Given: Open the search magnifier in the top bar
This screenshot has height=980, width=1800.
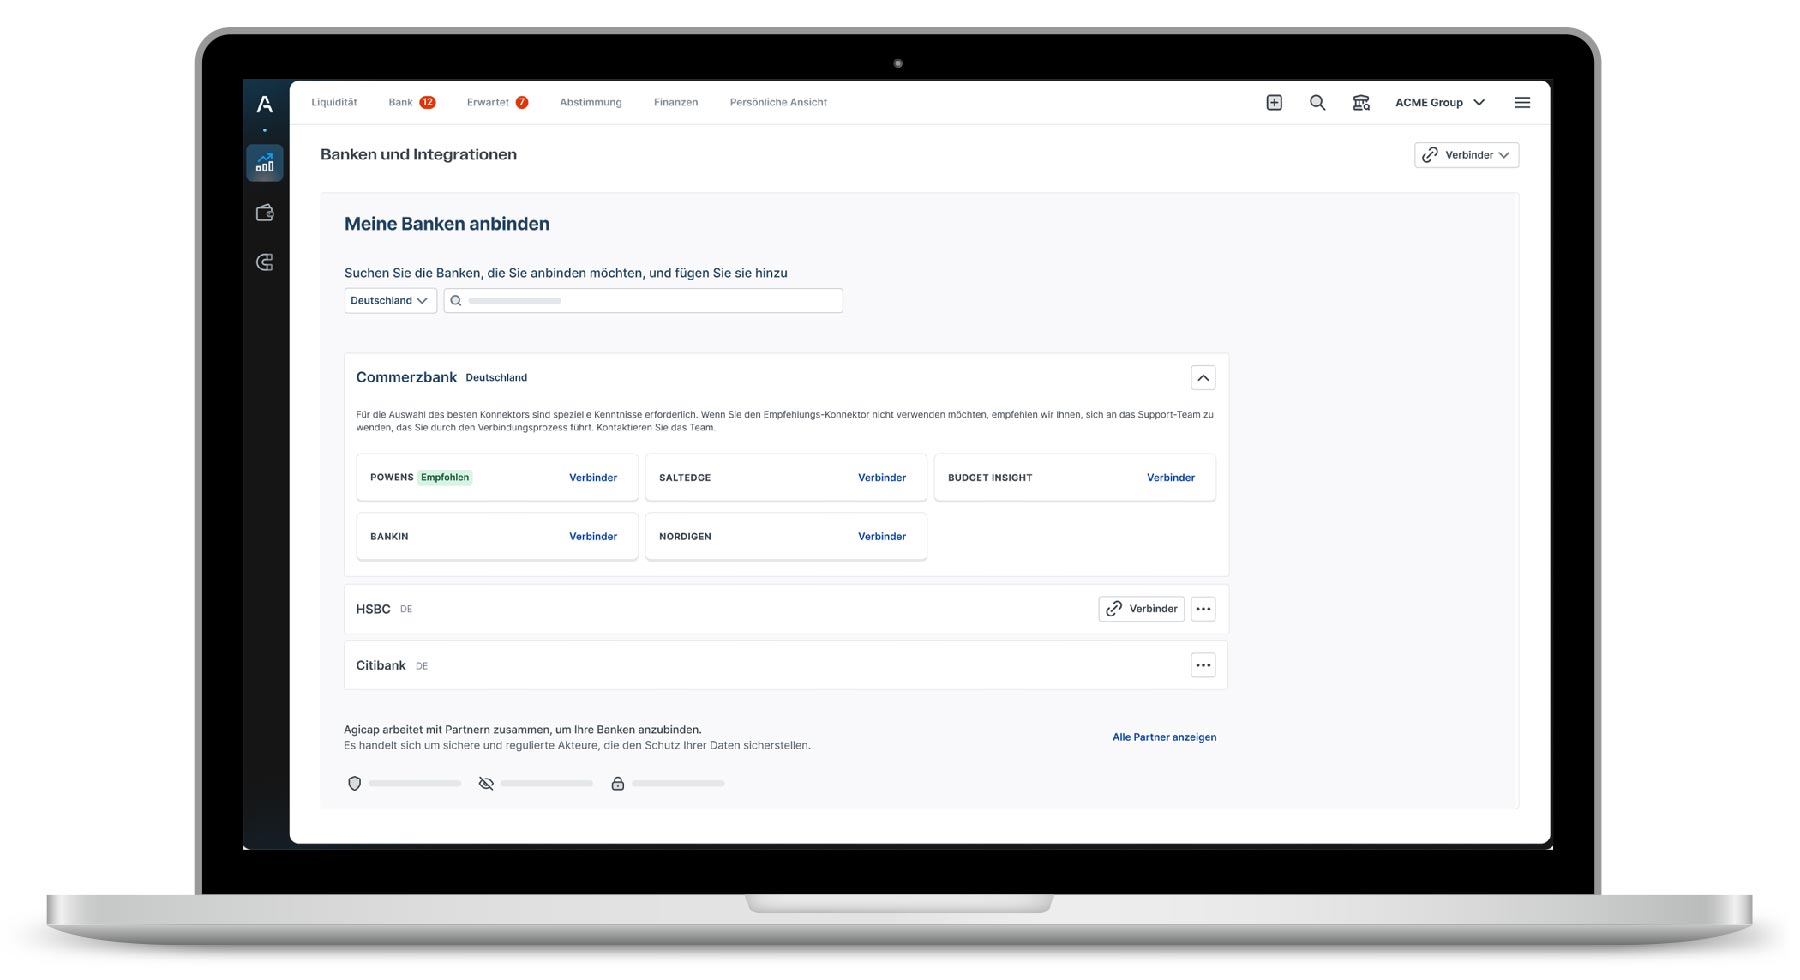Looking at the screenshot, I should click(x=1318, y=102).
